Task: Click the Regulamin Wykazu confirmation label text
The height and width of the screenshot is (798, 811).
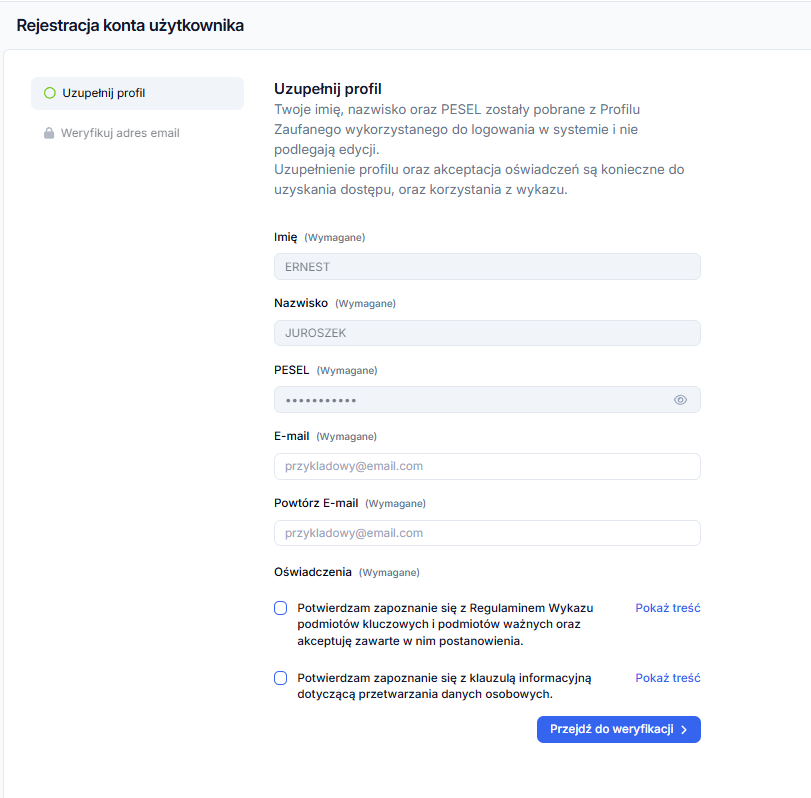Action: [x=445, y=624]
